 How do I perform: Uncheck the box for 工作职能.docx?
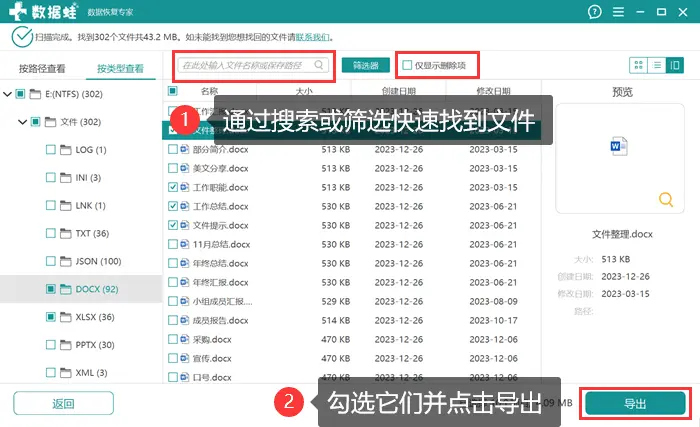point(173,187)
